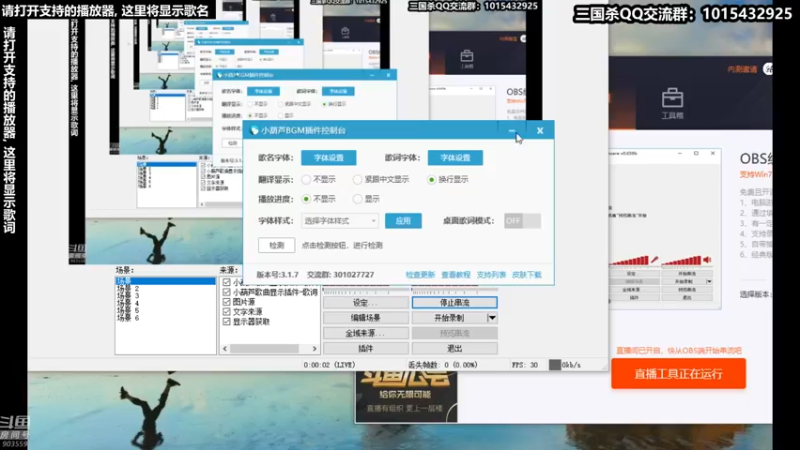The height and width of the screenshot is (450, 800).
Task: Click the 插件 plugins button in OBS
Action: (366, 348)
